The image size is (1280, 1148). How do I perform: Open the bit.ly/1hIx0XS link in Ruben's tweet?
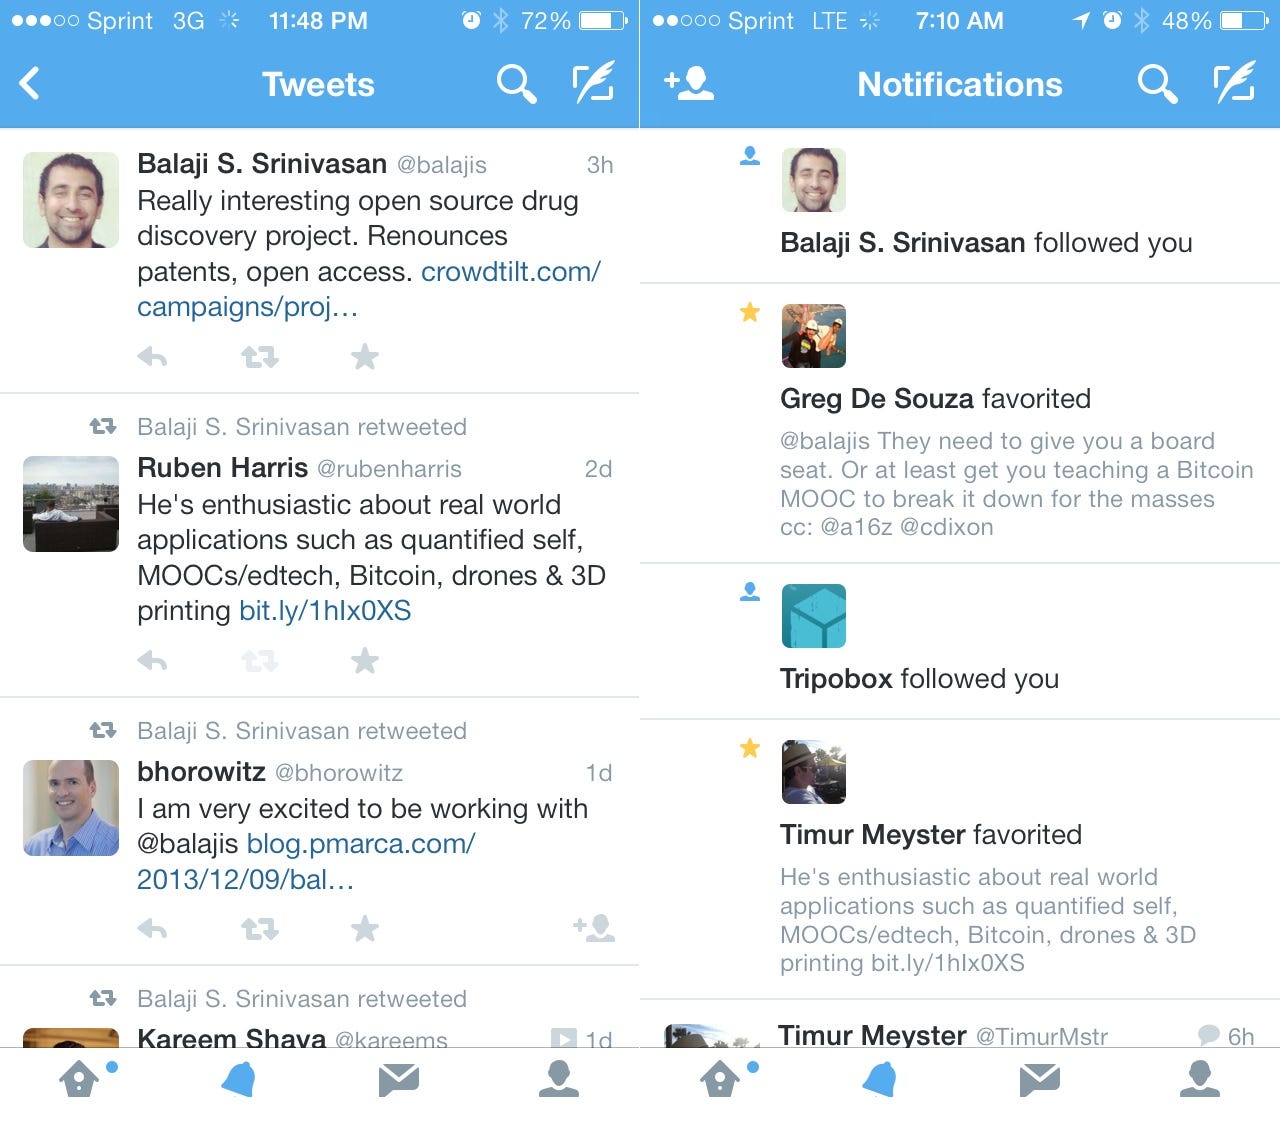pyautogui.click(x=325, y=611)
